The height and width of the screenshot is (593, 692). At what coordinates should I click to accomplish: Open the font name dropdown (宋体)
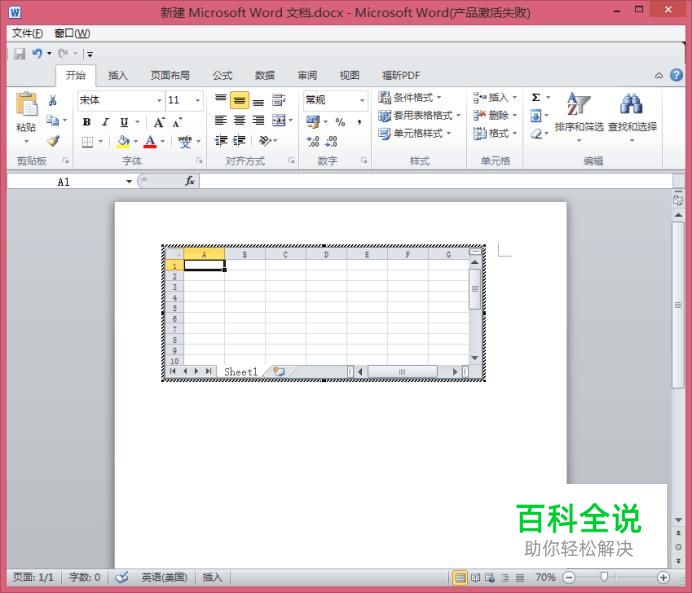[159, 101]
